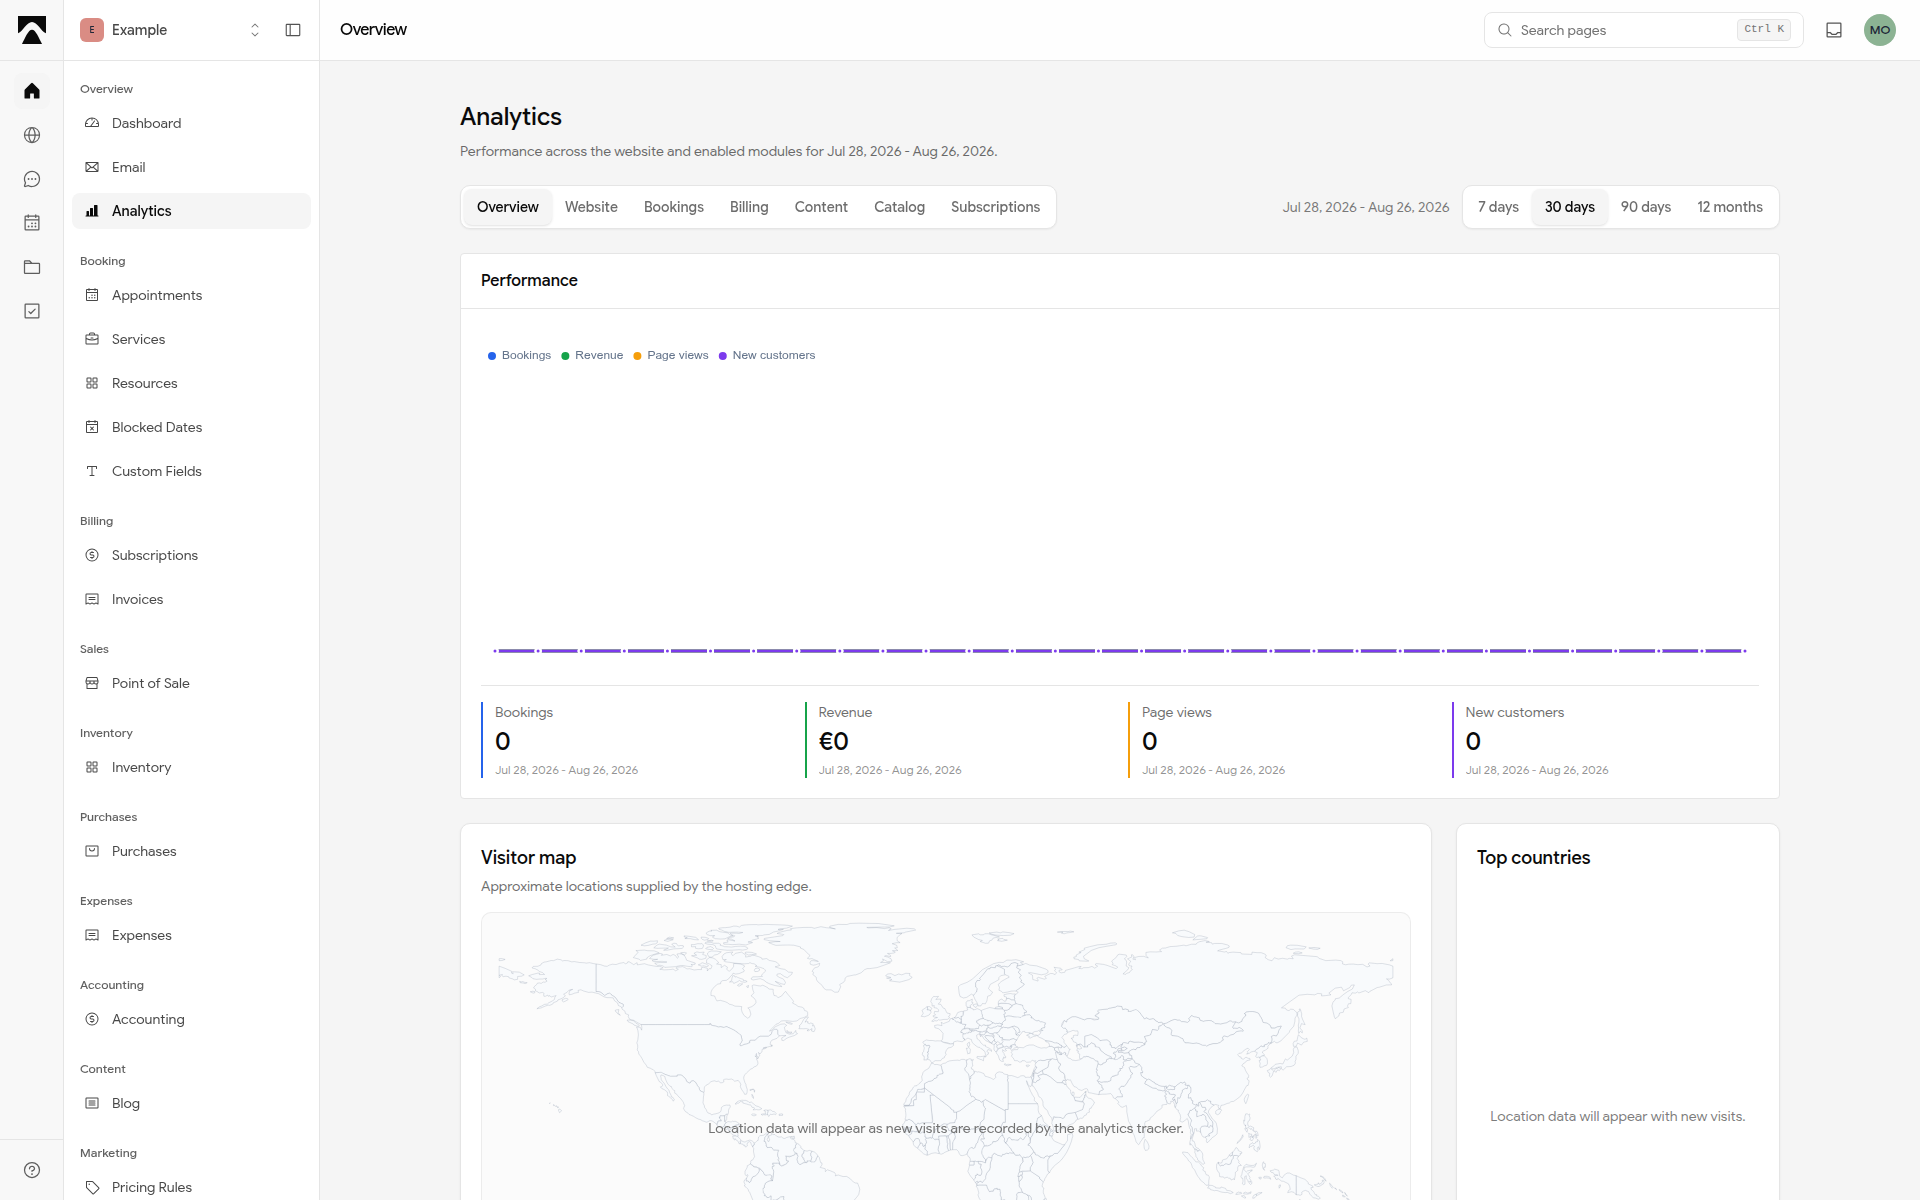Open Blog in the sidebar

tap(191, 1103)
